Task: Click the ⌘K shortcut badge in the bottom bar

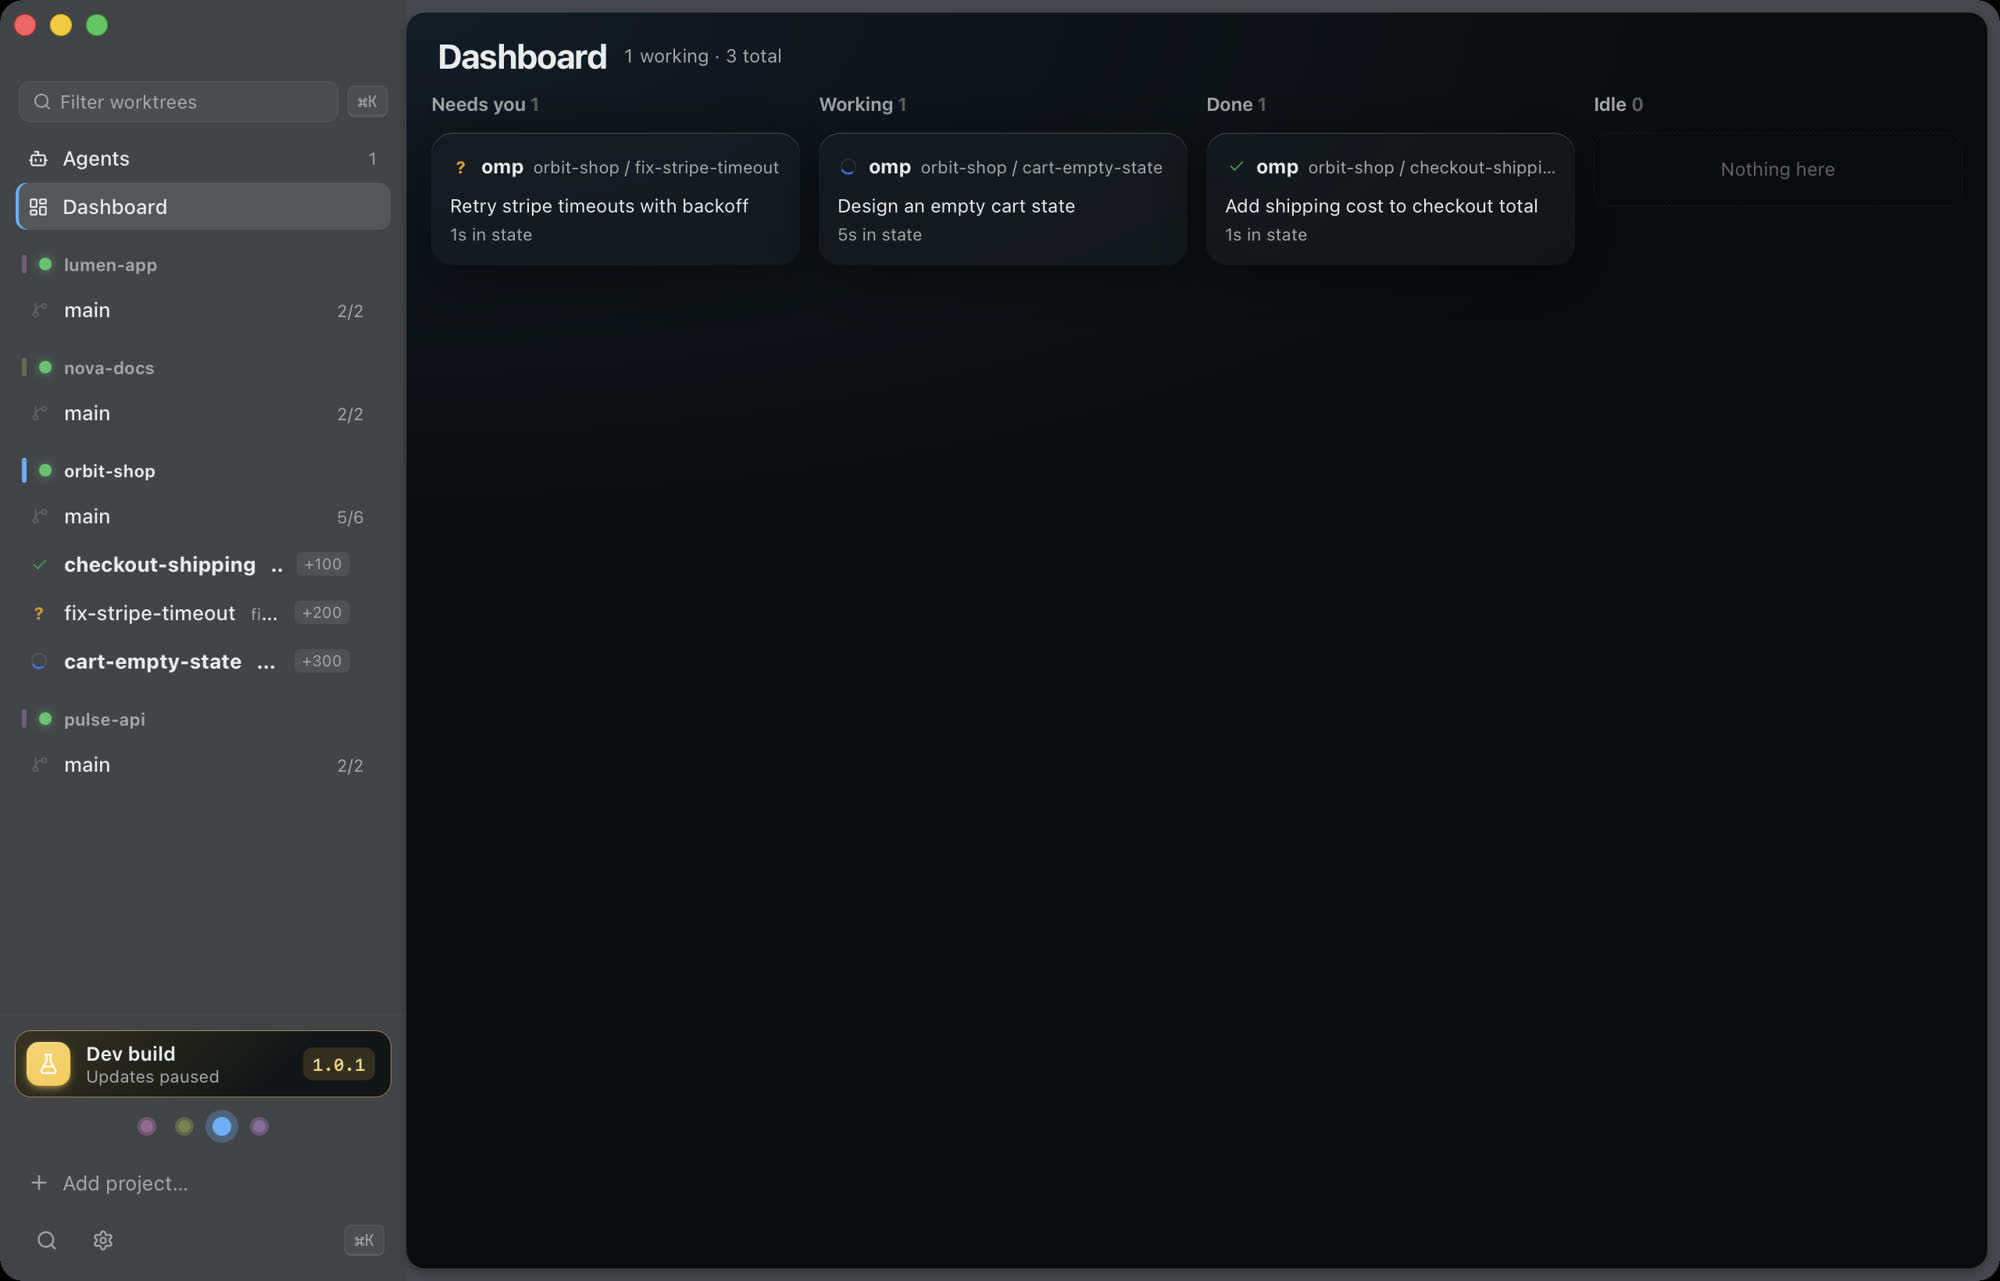Action: coord(364,1240)
